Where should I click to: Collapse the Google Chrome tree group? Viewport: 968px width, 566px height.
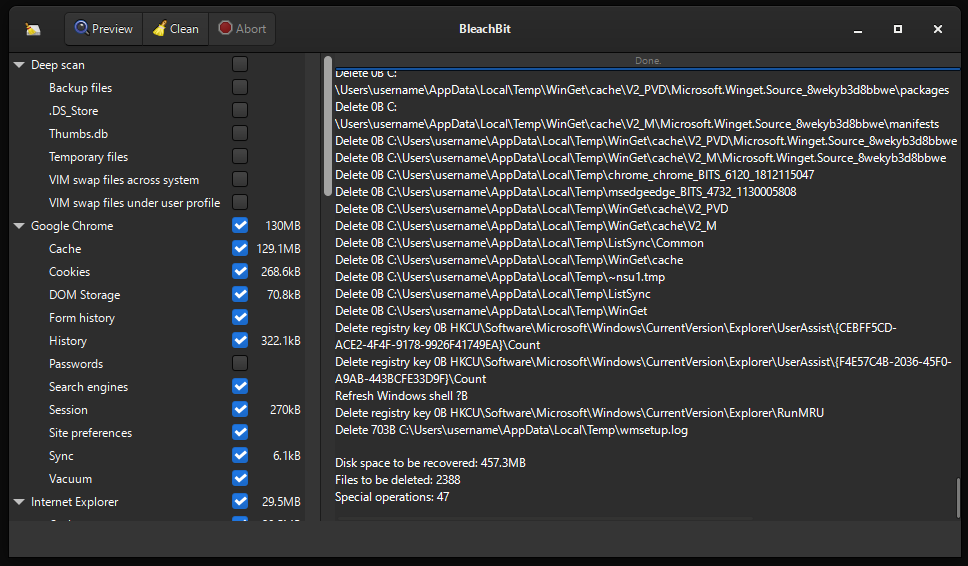coord(19,226)
